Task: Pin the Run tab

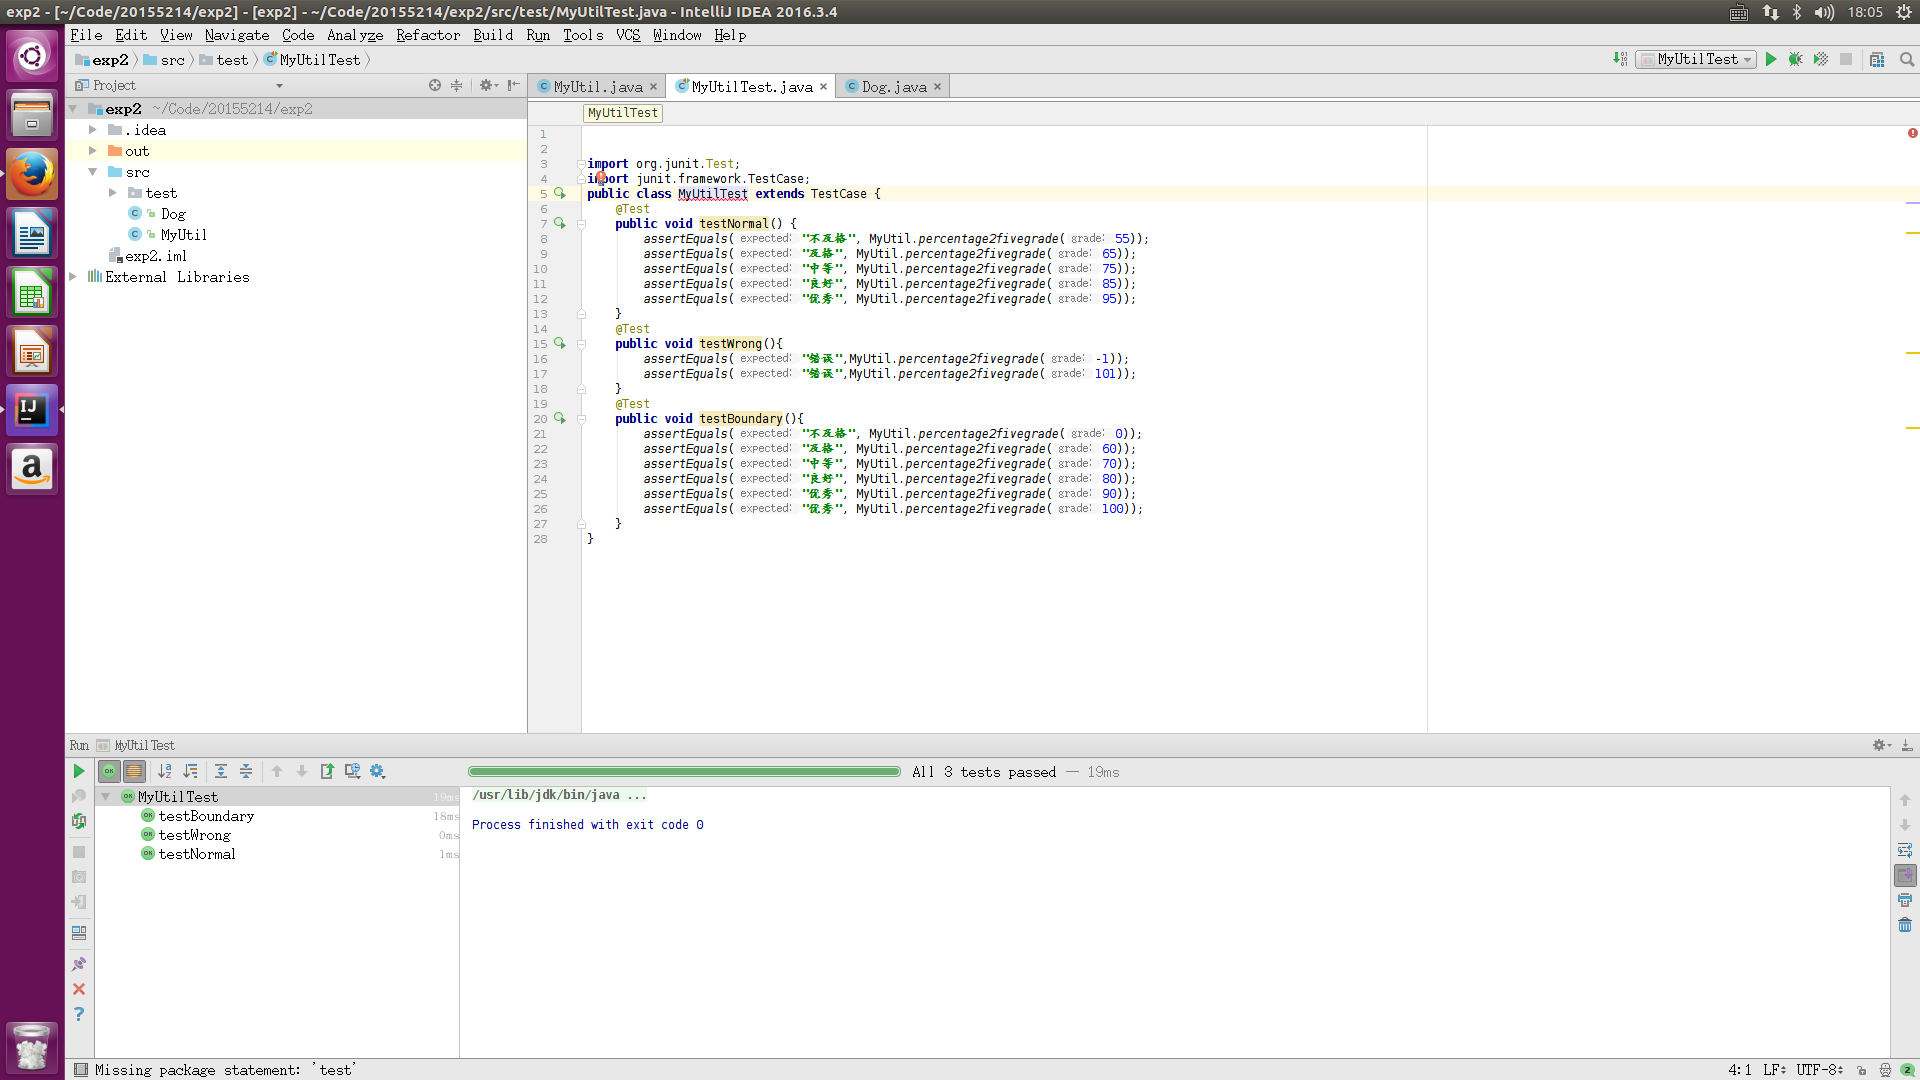Action: pyautogui.click(x=79, y=964)
